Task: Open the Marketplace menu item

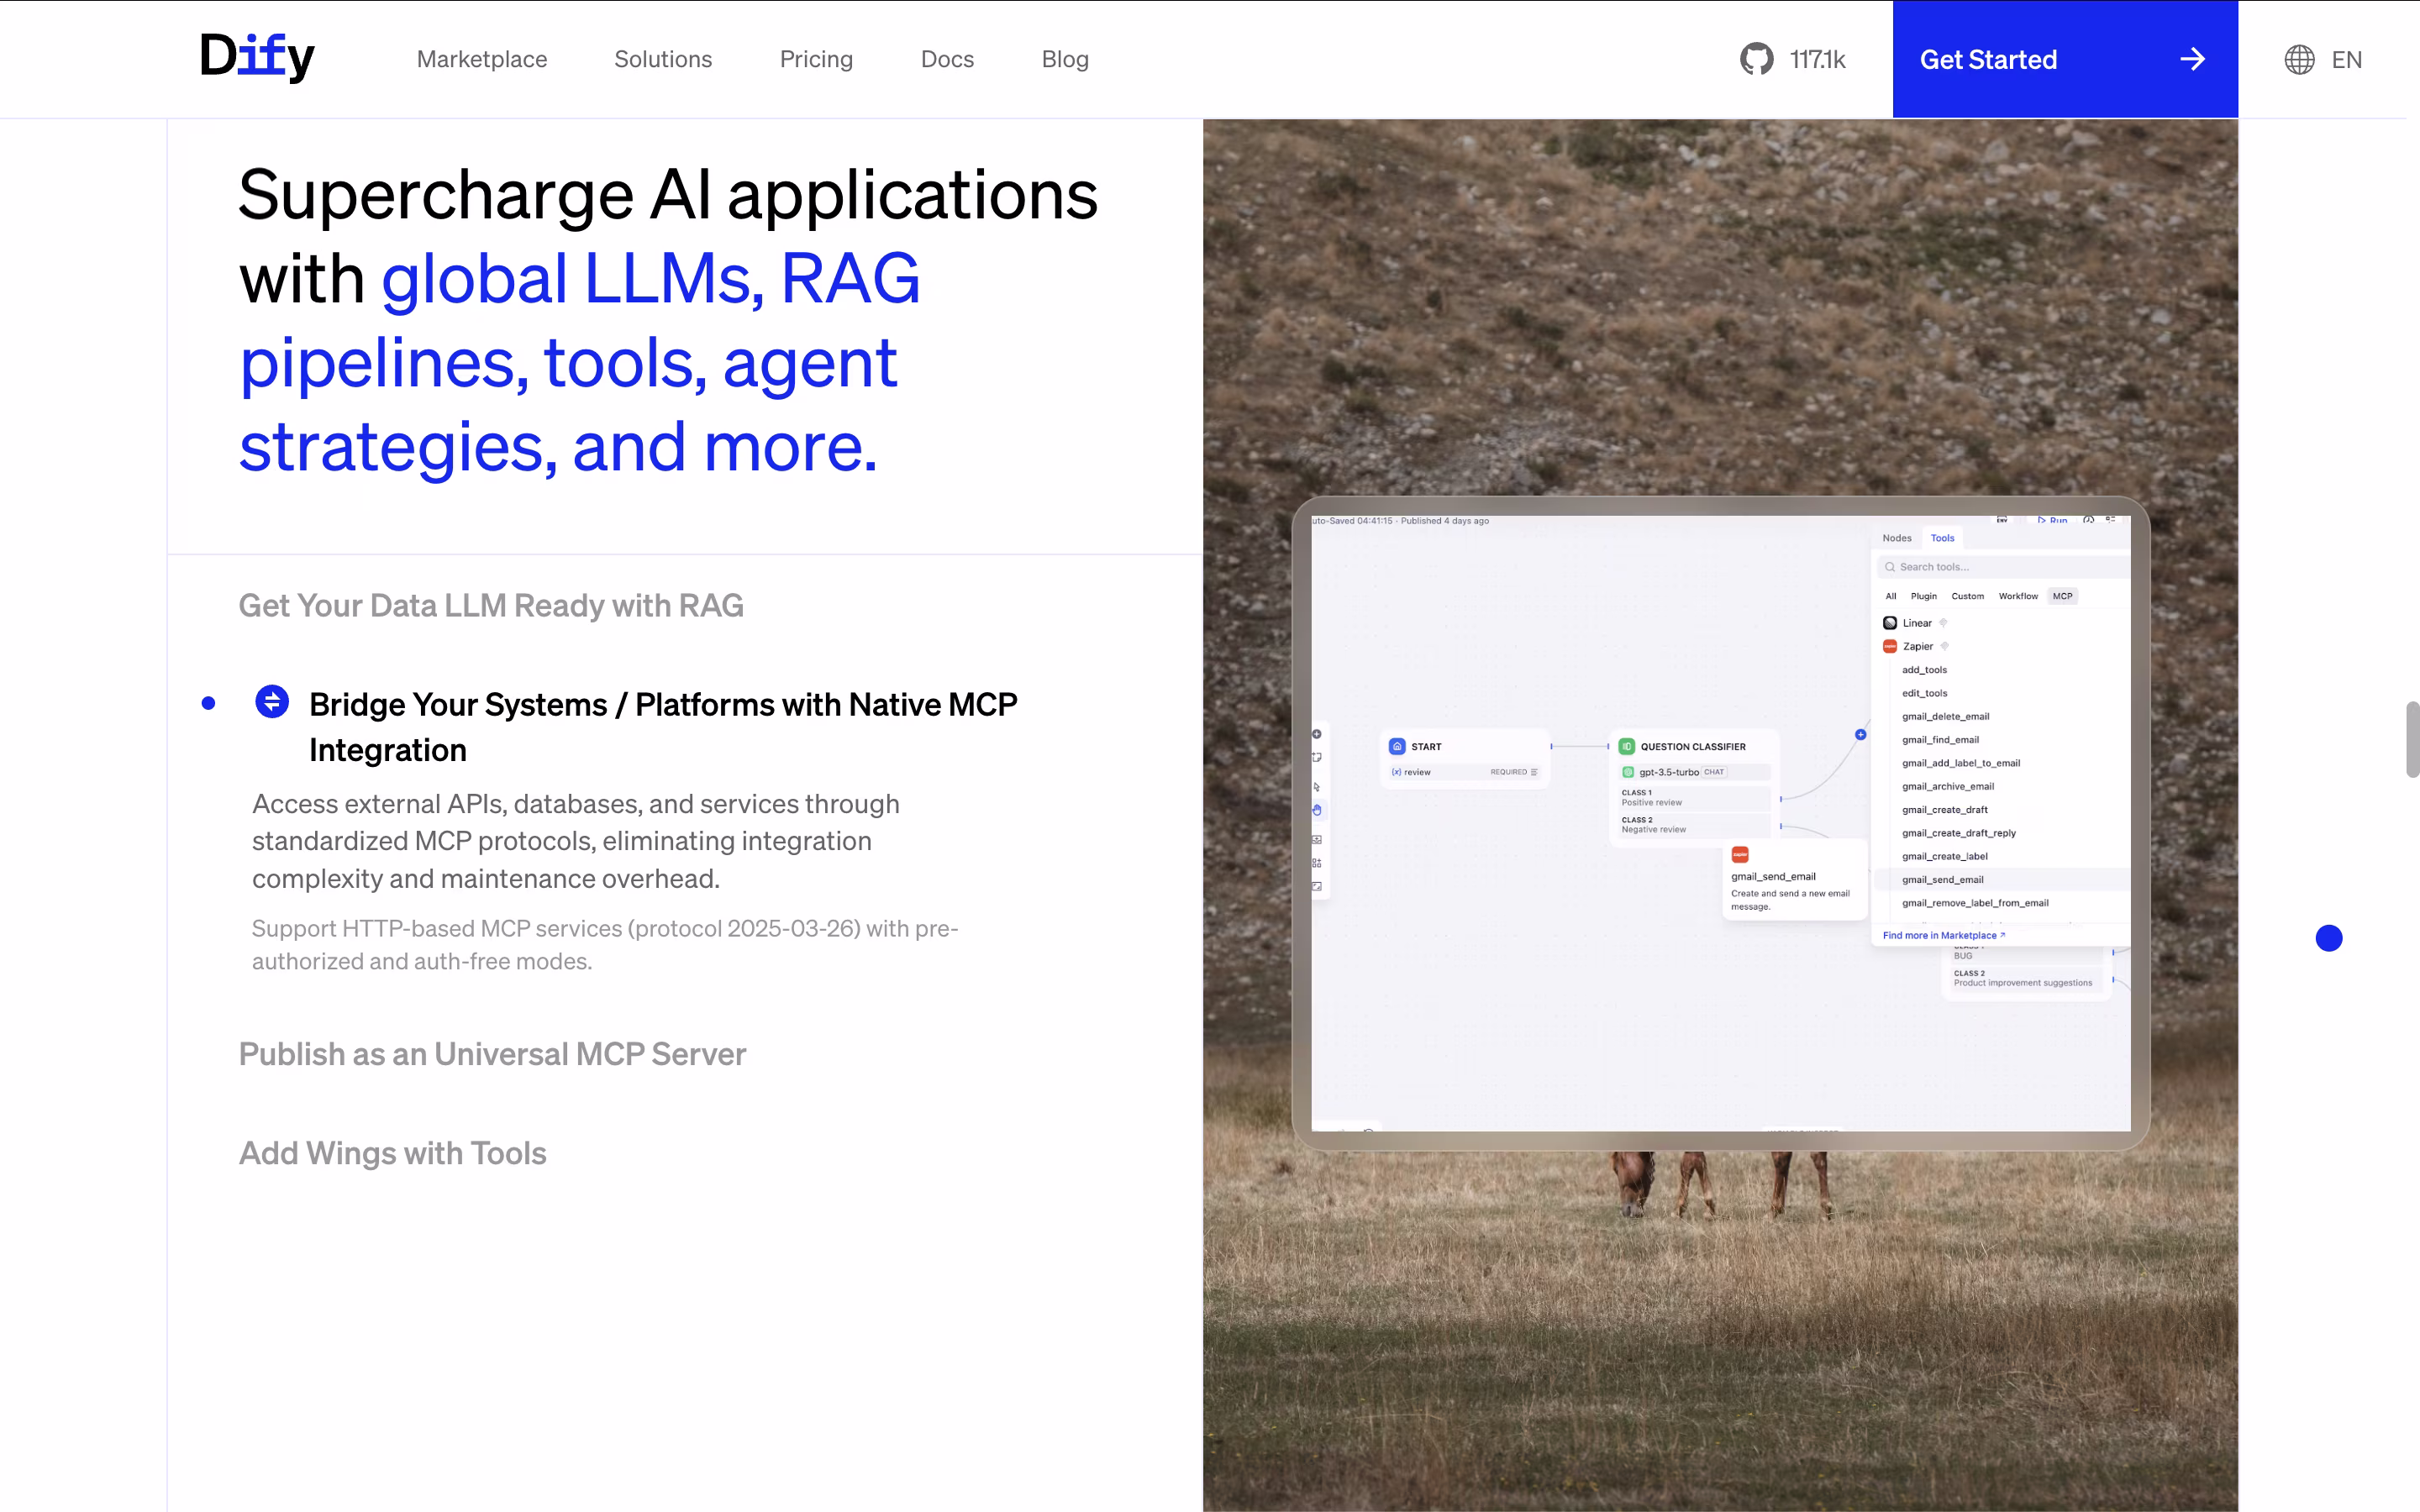Action: coord(482,59)
